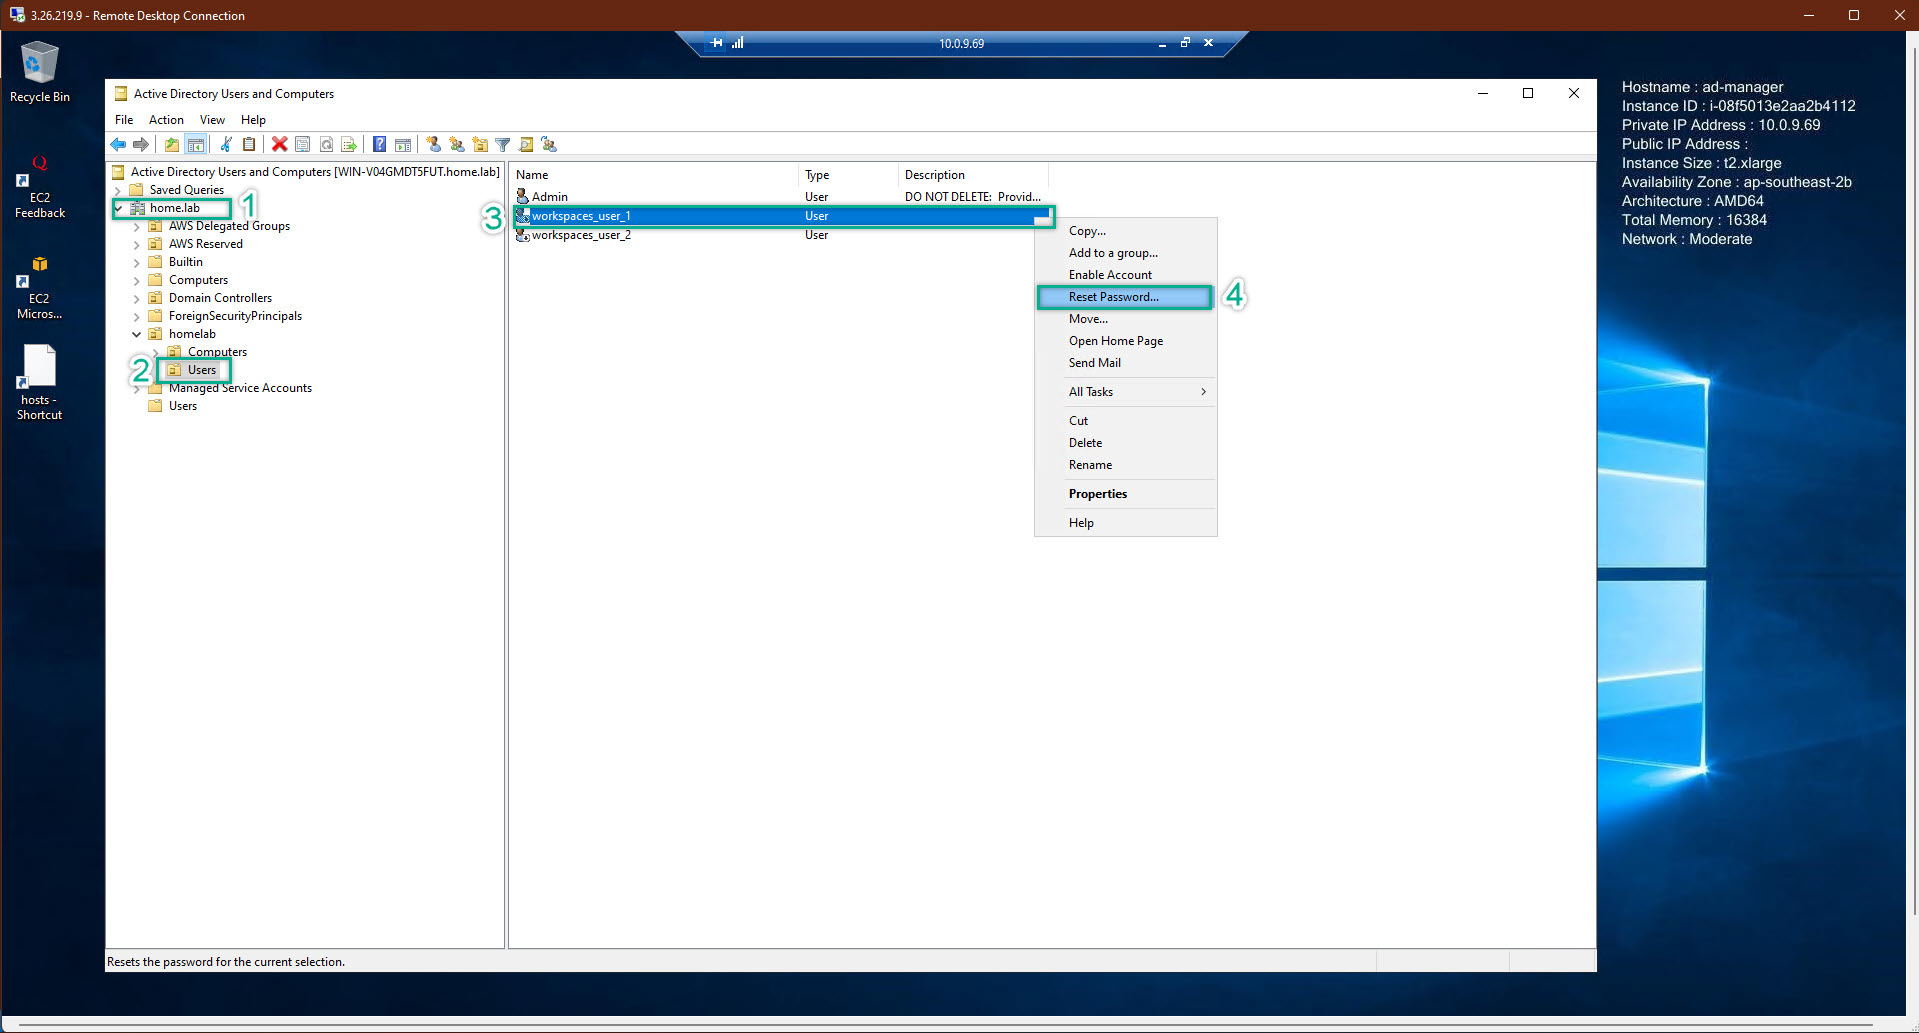1919x1033 pixels.
Task: Open the Help question mark toolbar icon
Action: [379, 145]
